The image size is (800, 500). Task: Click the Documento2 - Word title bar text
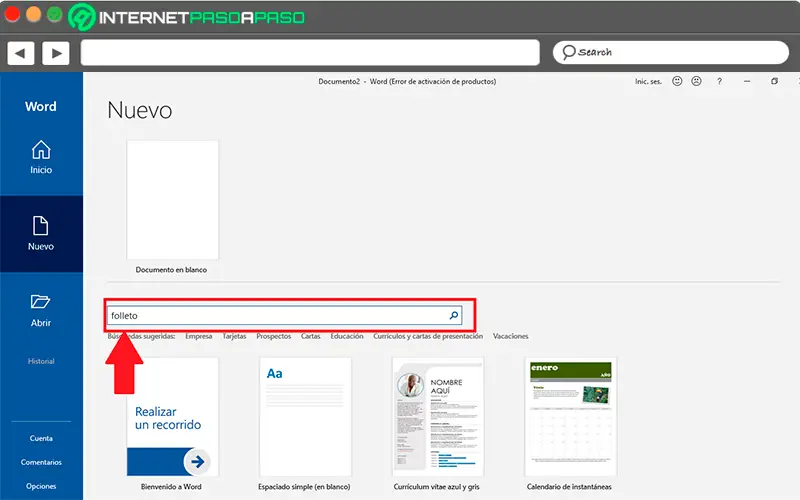tap(407, 81)
